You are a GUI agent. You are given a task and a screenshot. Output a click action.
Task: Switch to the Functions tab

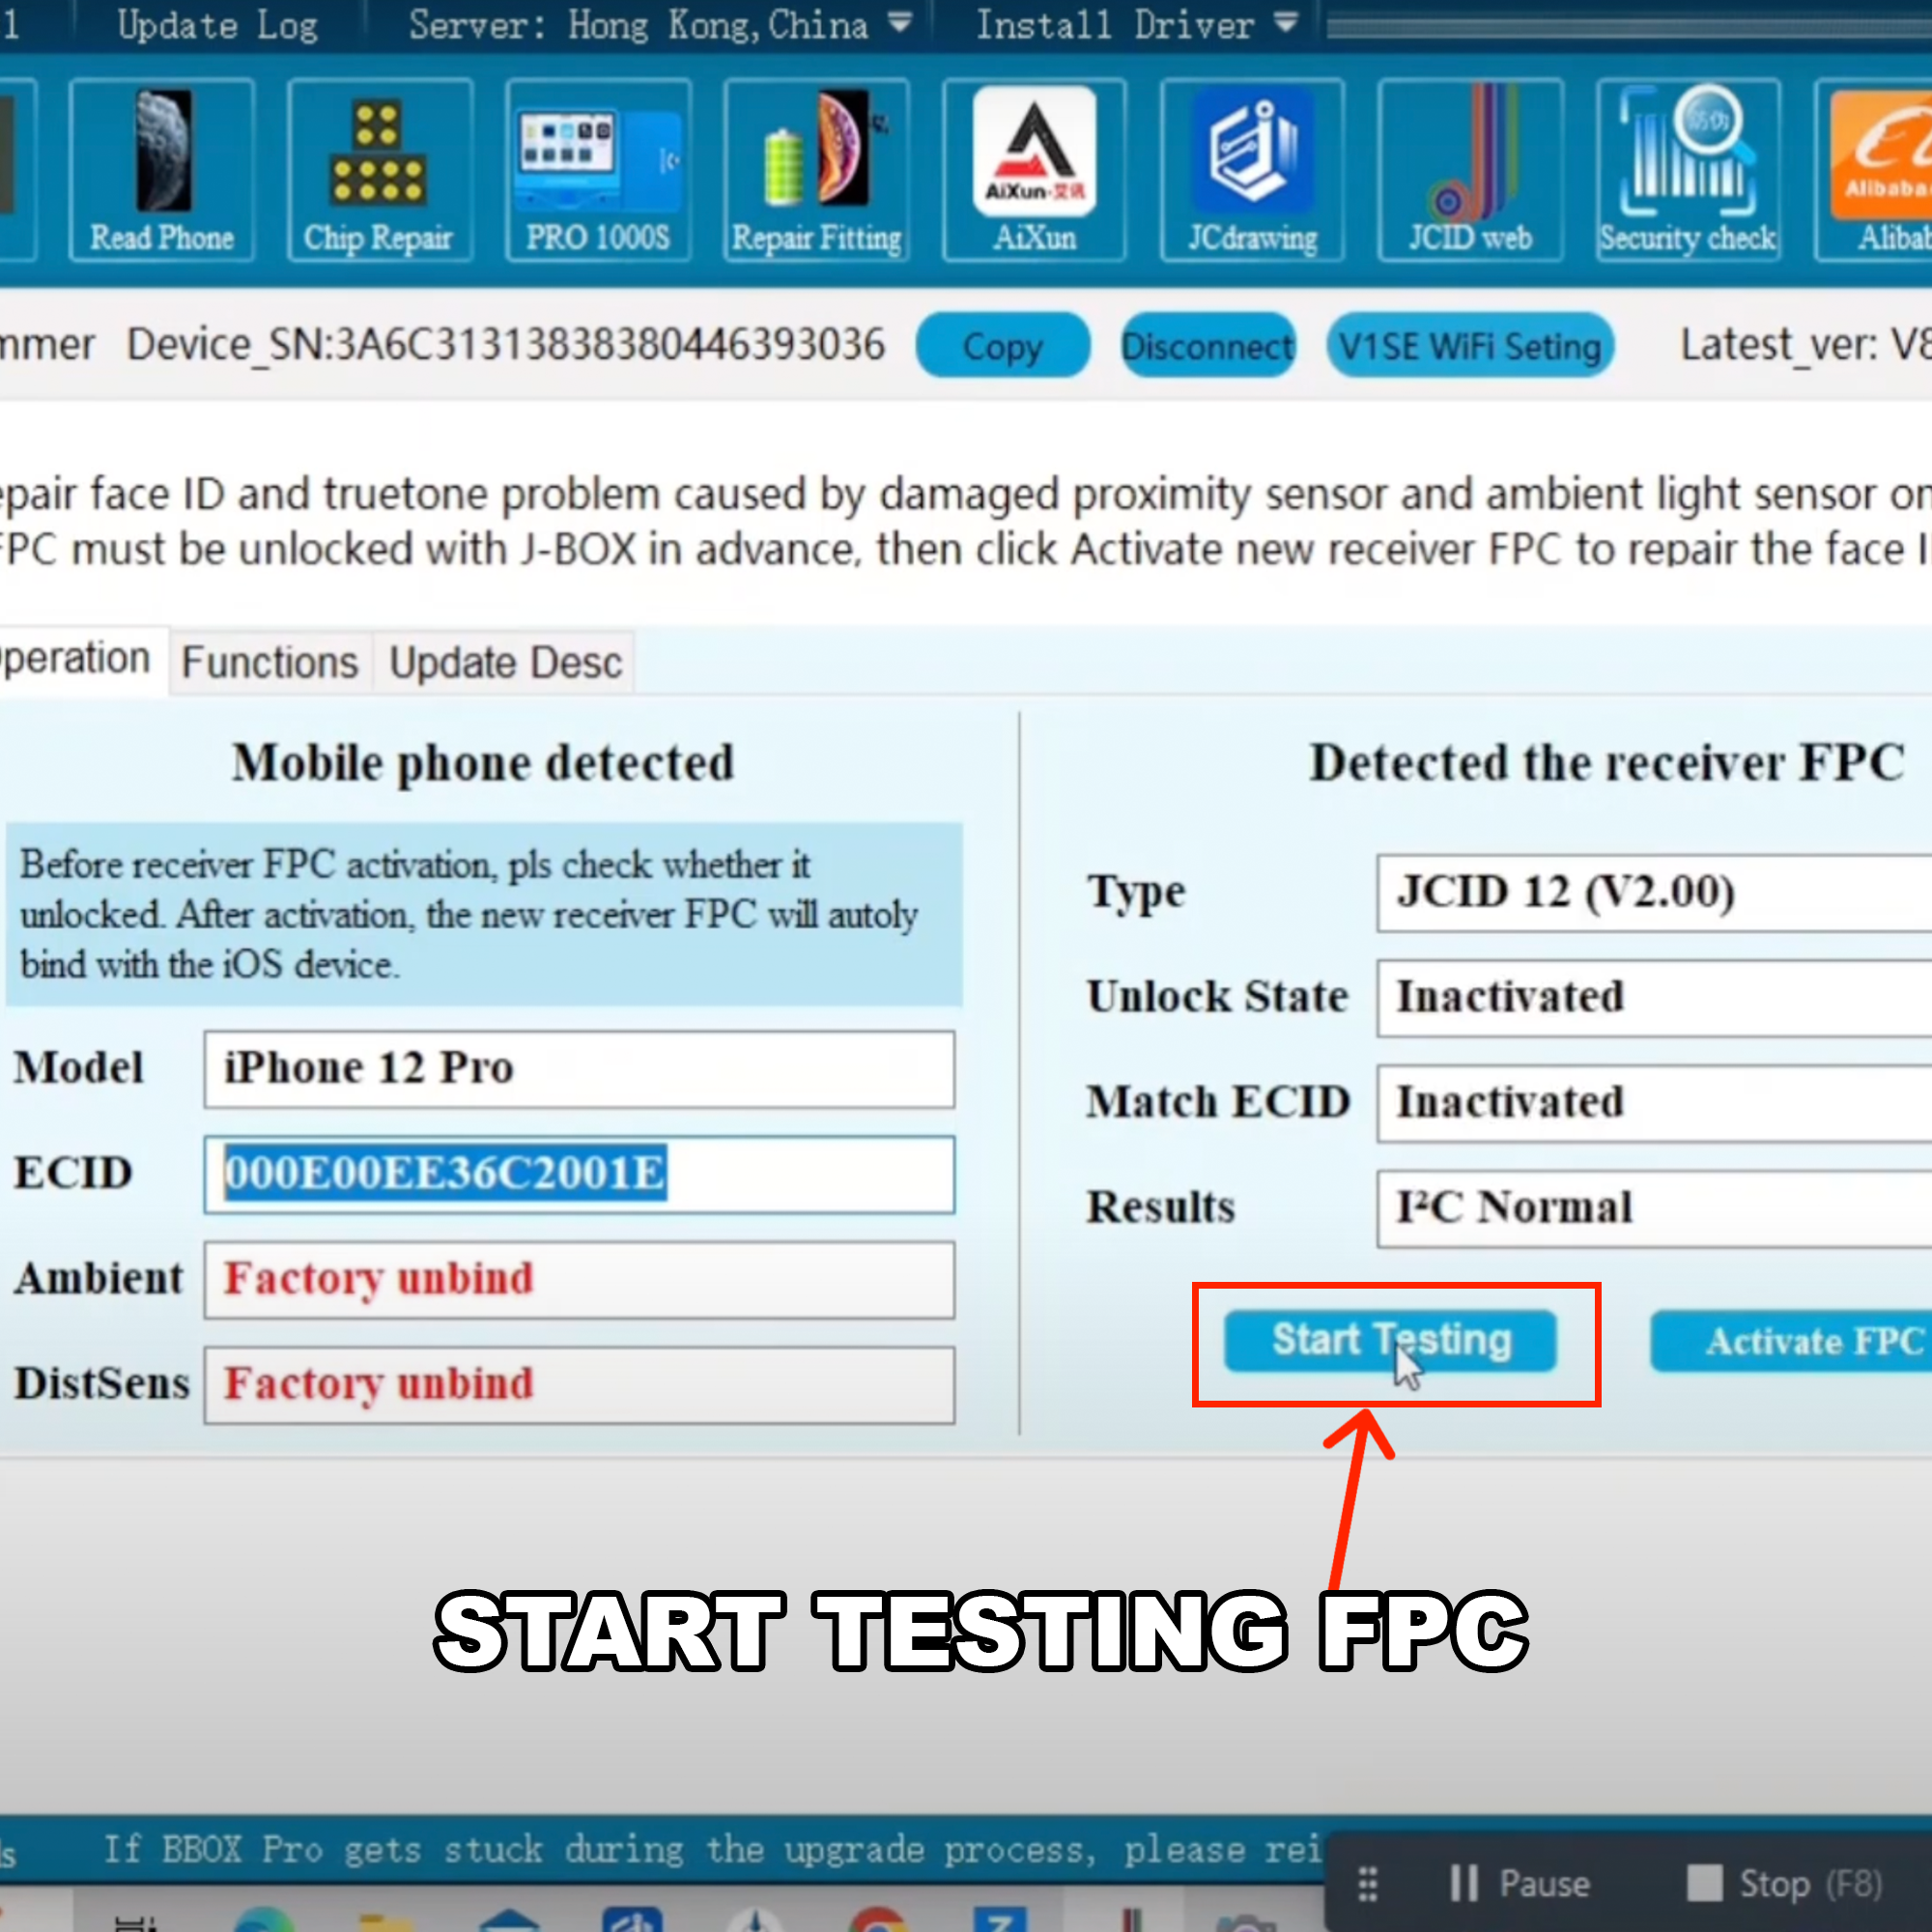click(270, 662)
